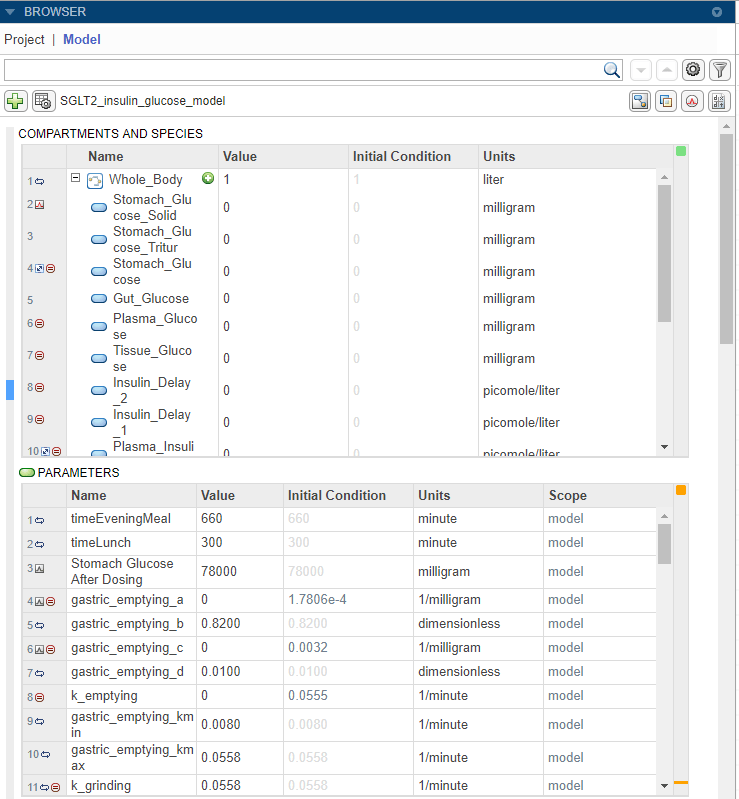Go to next search result arrow

(641, 70)
